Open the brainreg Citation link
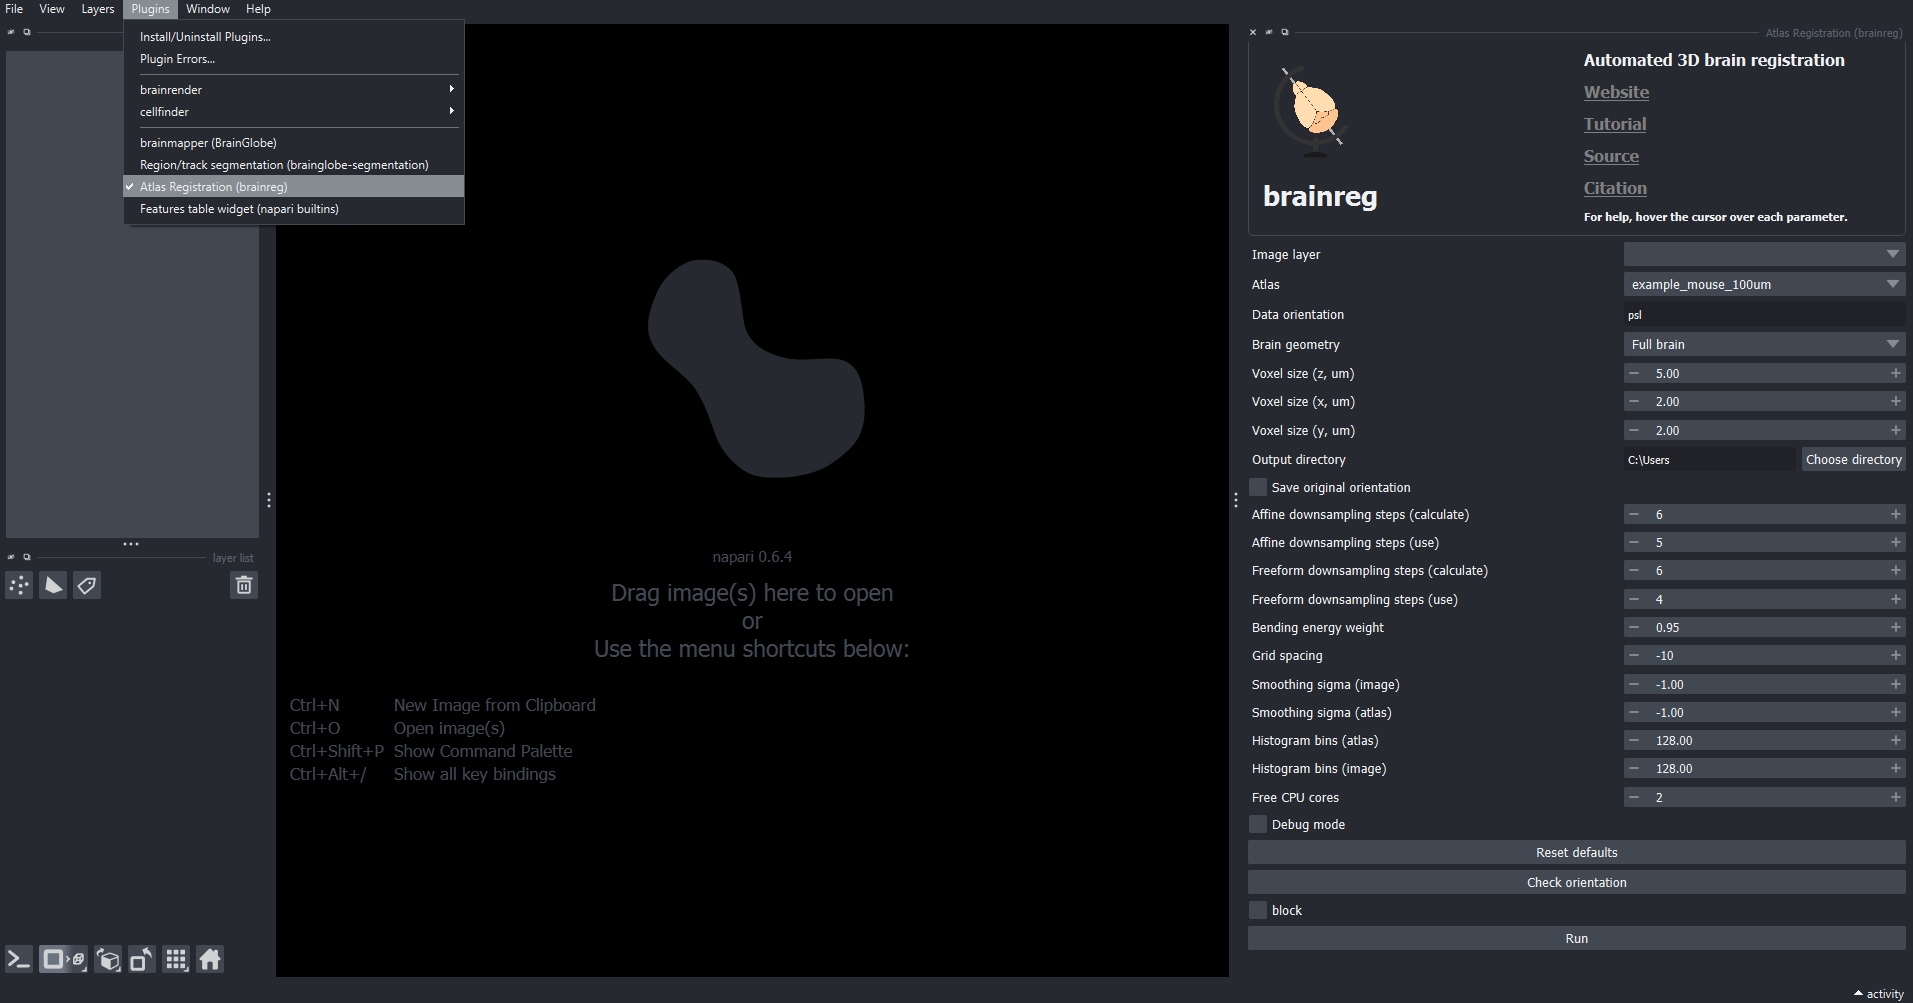Screen dimensions: 1913x1003 [x=1615, y=188]
